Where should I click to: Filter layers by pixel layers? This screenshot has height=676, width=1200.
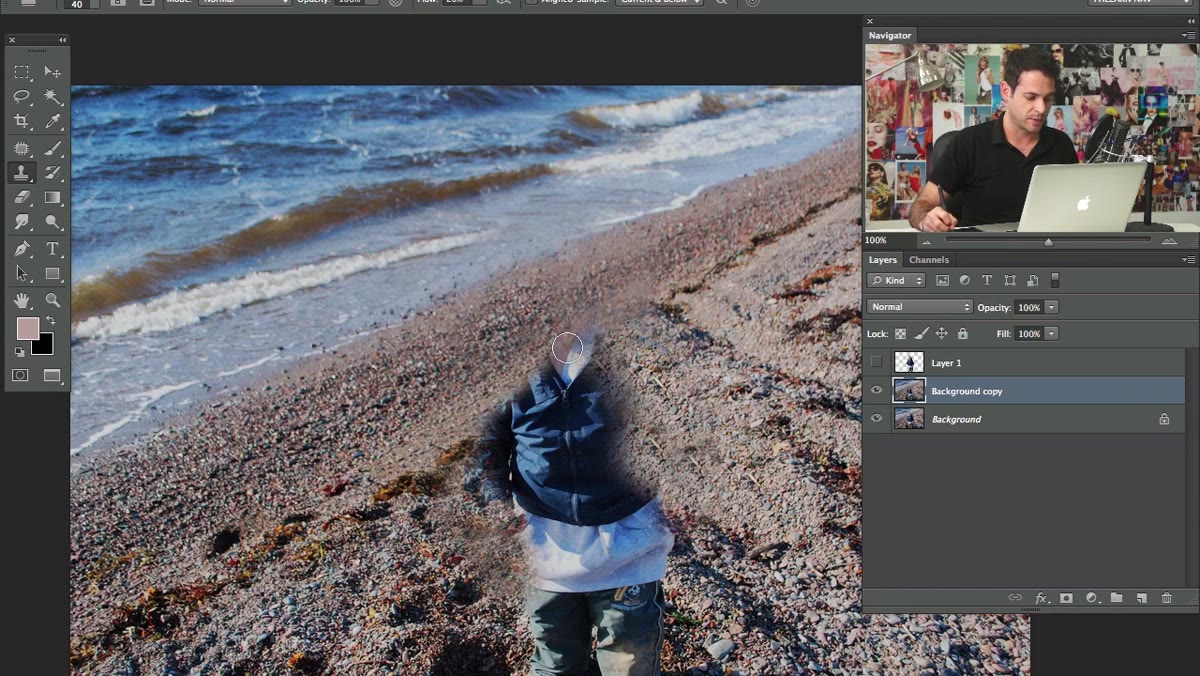942,281
